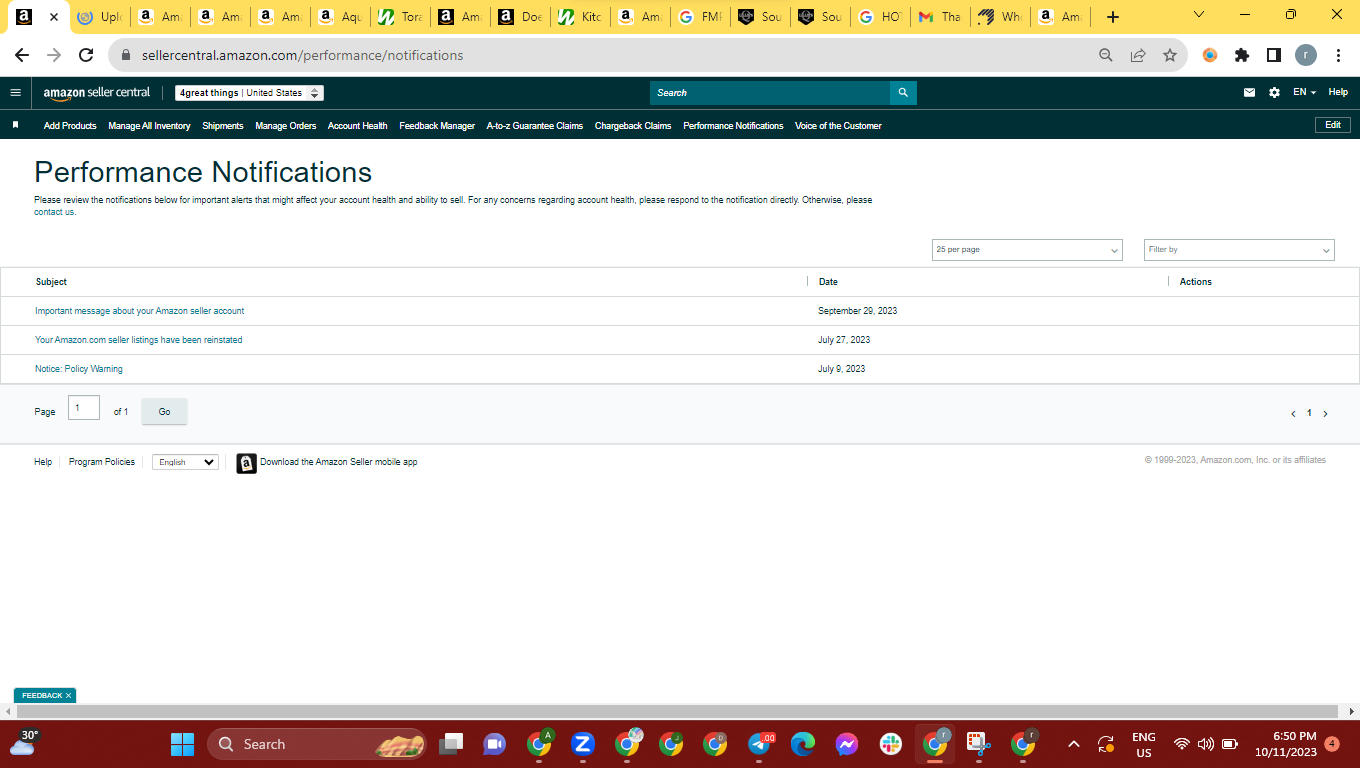Go to Chargeback Claims
This screenshot has width=1360, height=768.
[633, 126]
